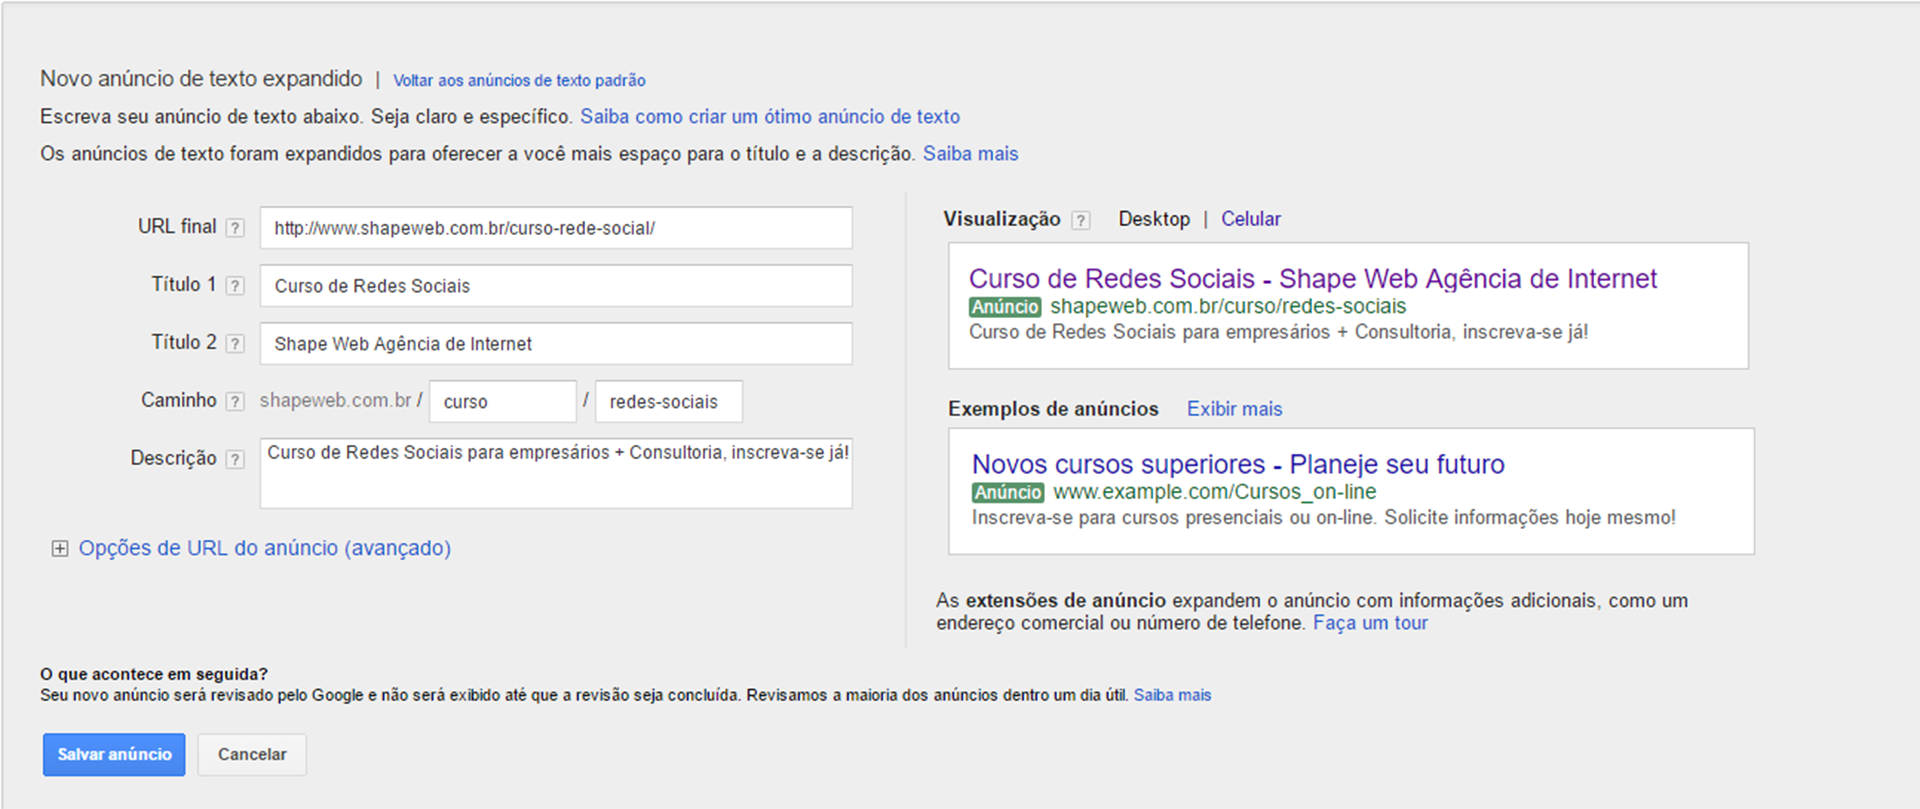Select the first Caminho path field 'curso'
Image resolution: width=1920 pixels, height=809 pixels.
tap(503, 402)
